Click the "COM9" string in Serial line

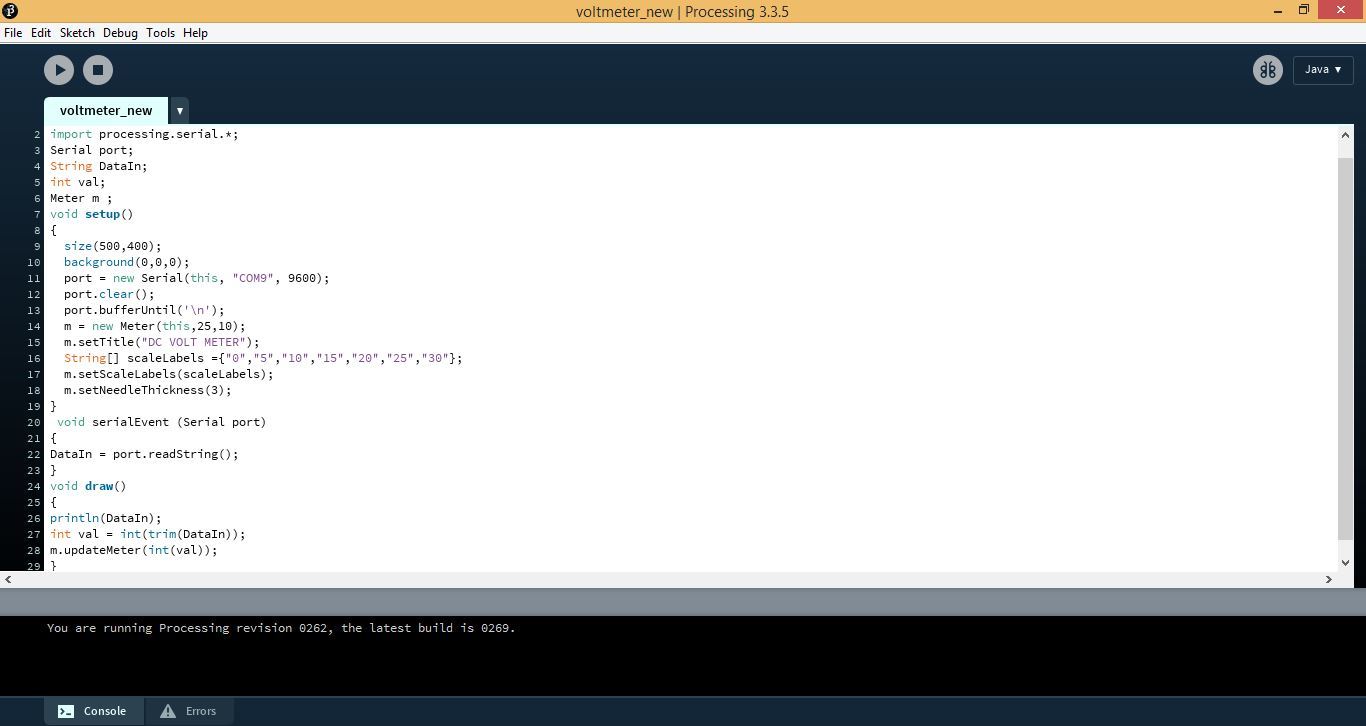click(x=253, y=278)
